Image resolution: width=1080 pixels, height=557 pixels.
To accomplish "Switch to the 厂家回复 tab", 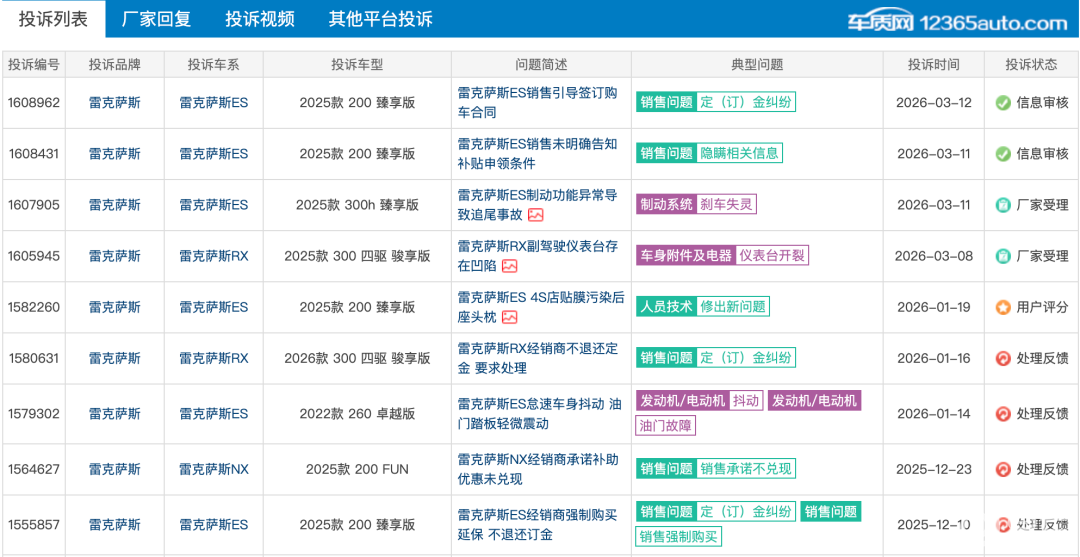I will 156,19.
